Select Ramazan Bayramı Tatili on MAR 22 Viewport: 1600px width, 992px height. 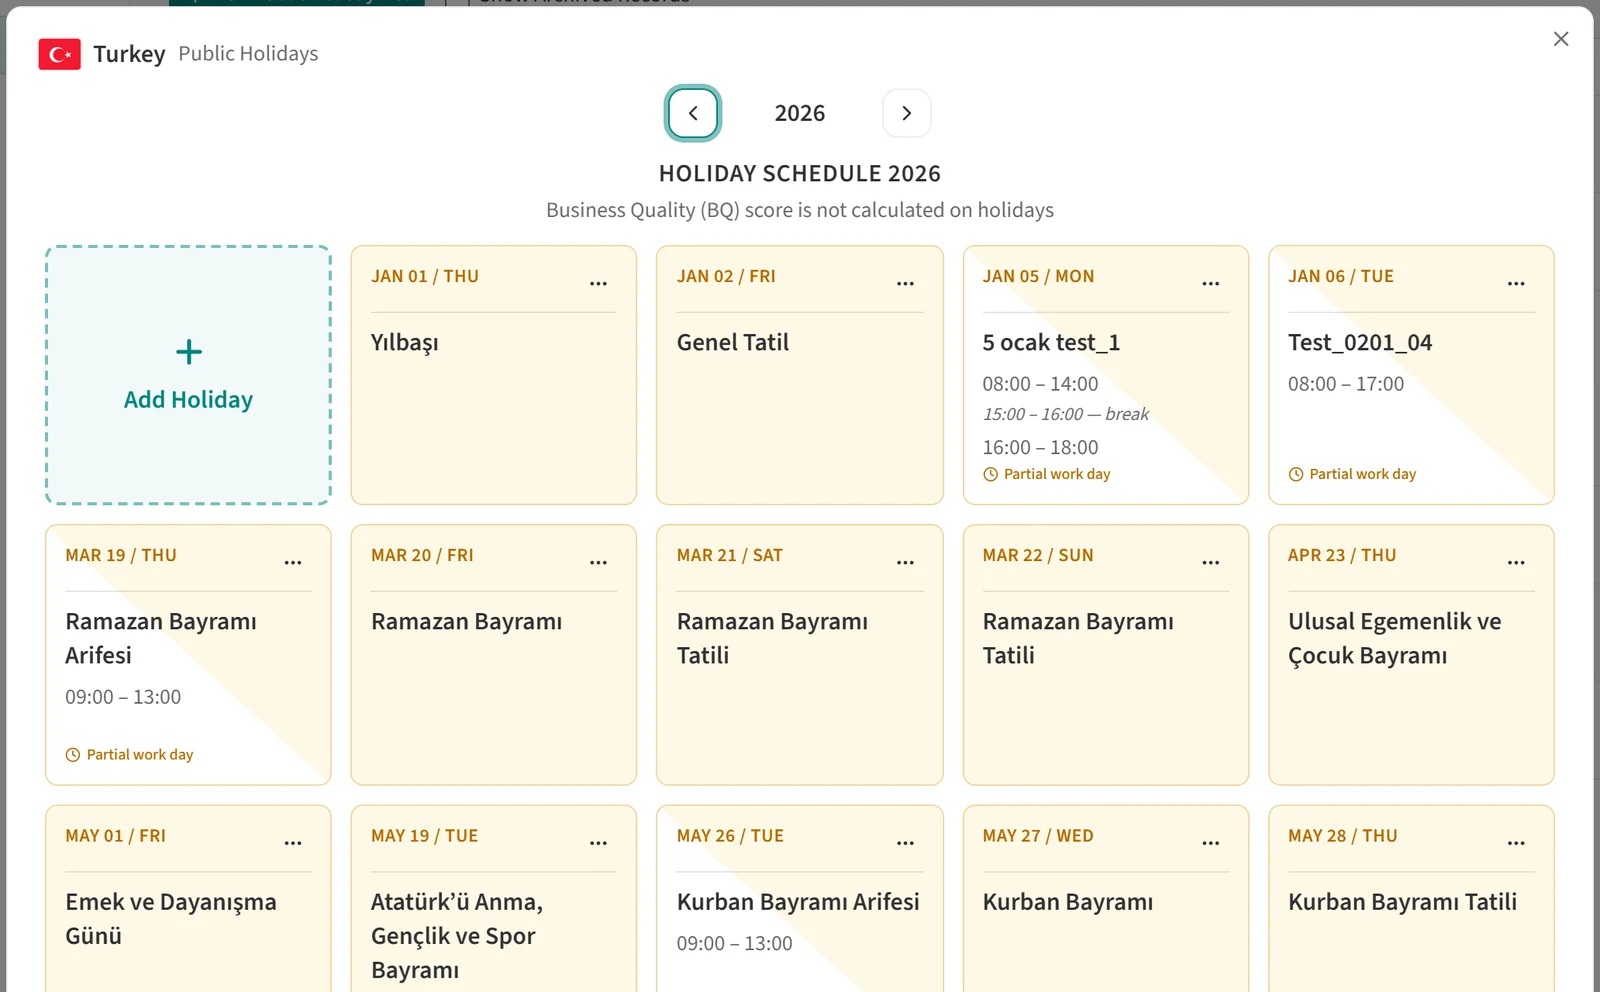tap(1078, 638)
